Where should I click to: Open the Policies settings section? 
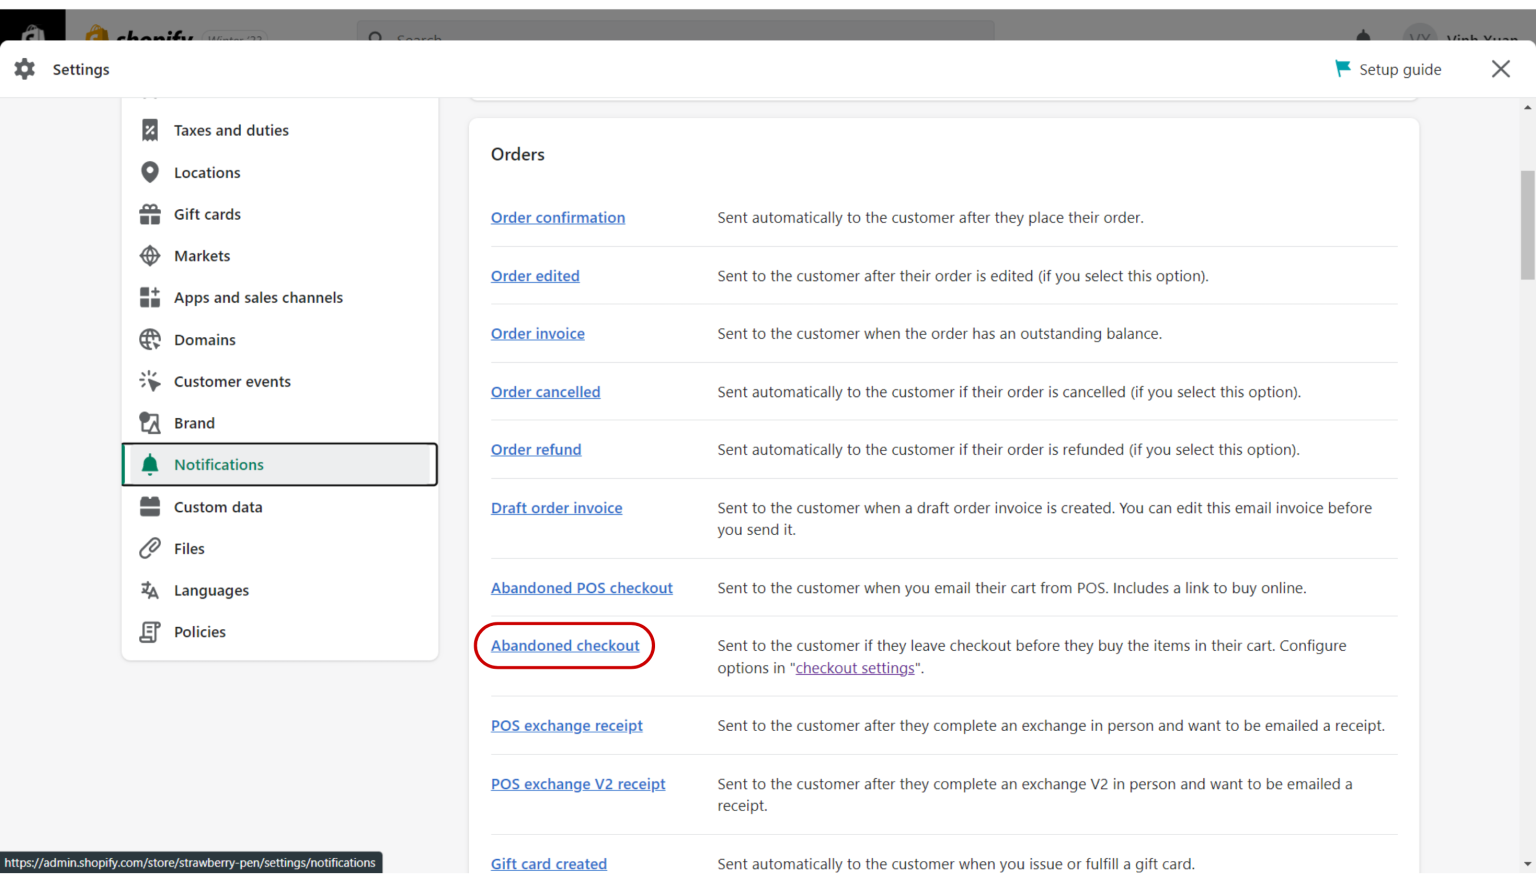pos(199,632)
